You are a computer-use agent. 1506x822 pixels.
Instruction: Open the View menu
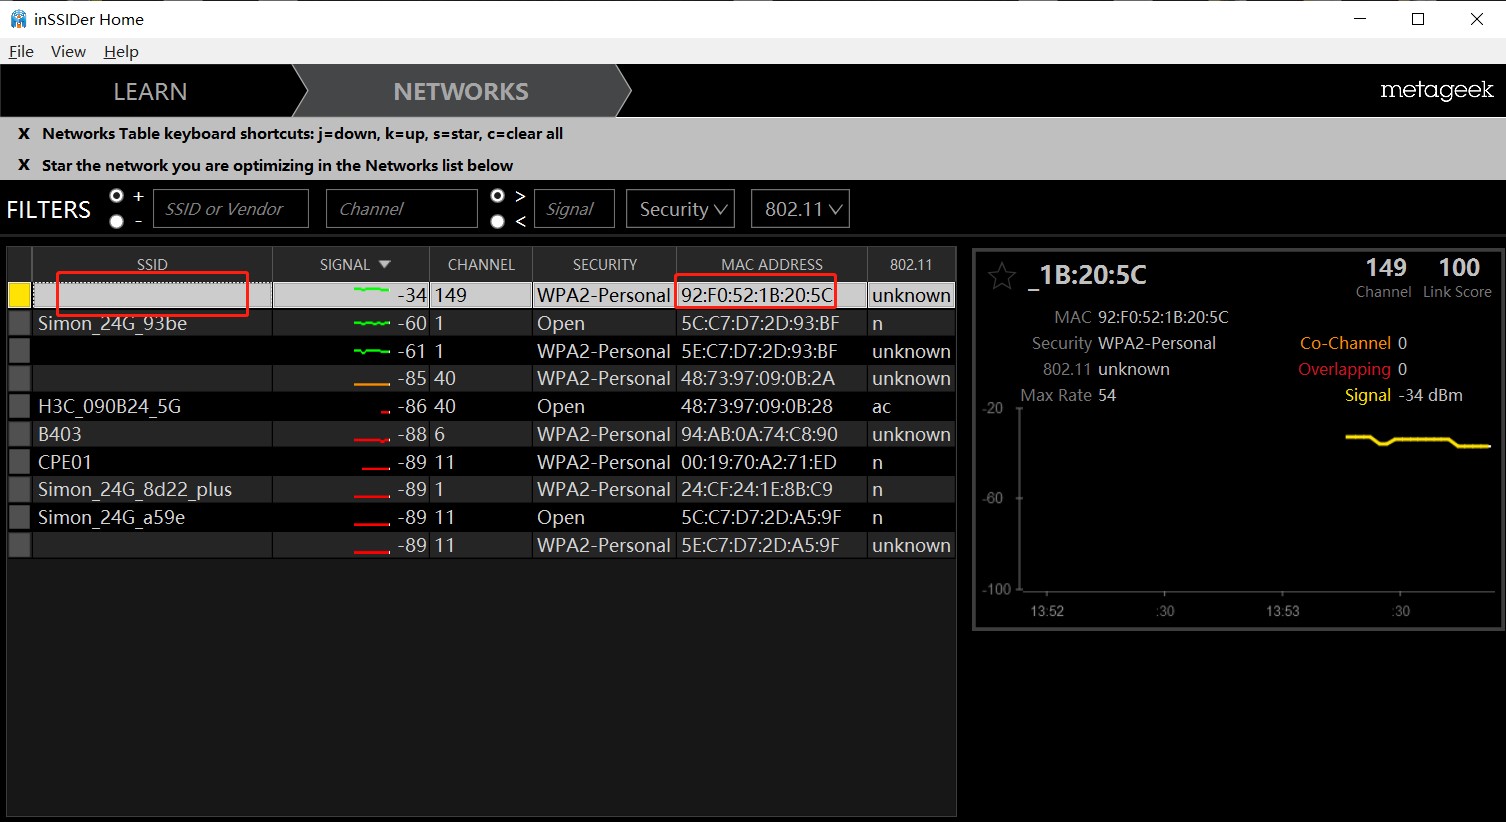tap(68, 52)
